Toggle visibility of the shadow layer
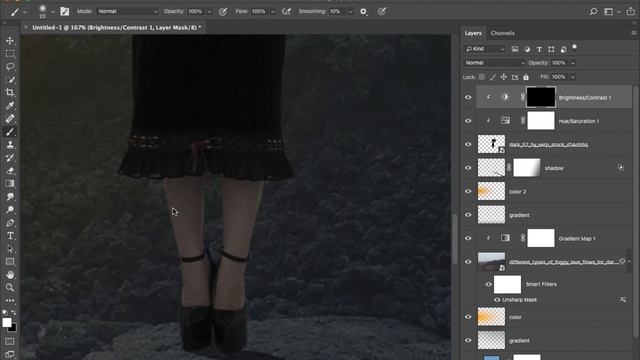This screenshot has height=360, width=640. pyautogui.click(x=468, y=168)
